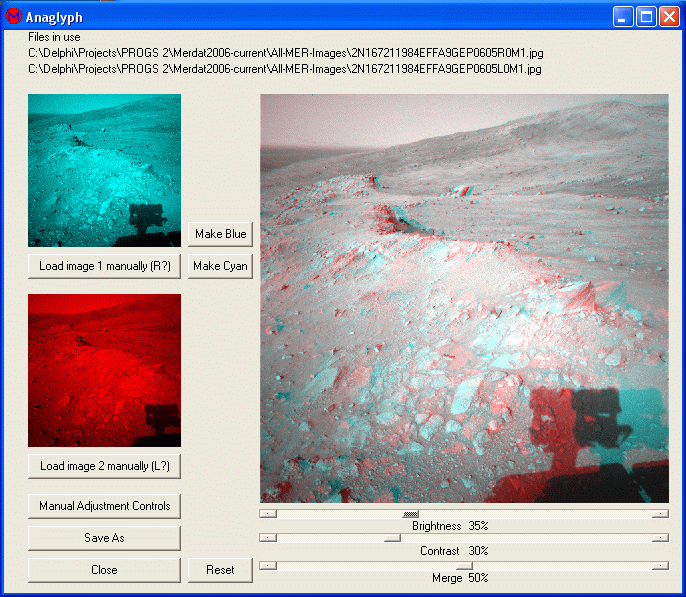
Task: Click Merge slider right arrow
Action: pyautogui.click(x=660, y=566)
